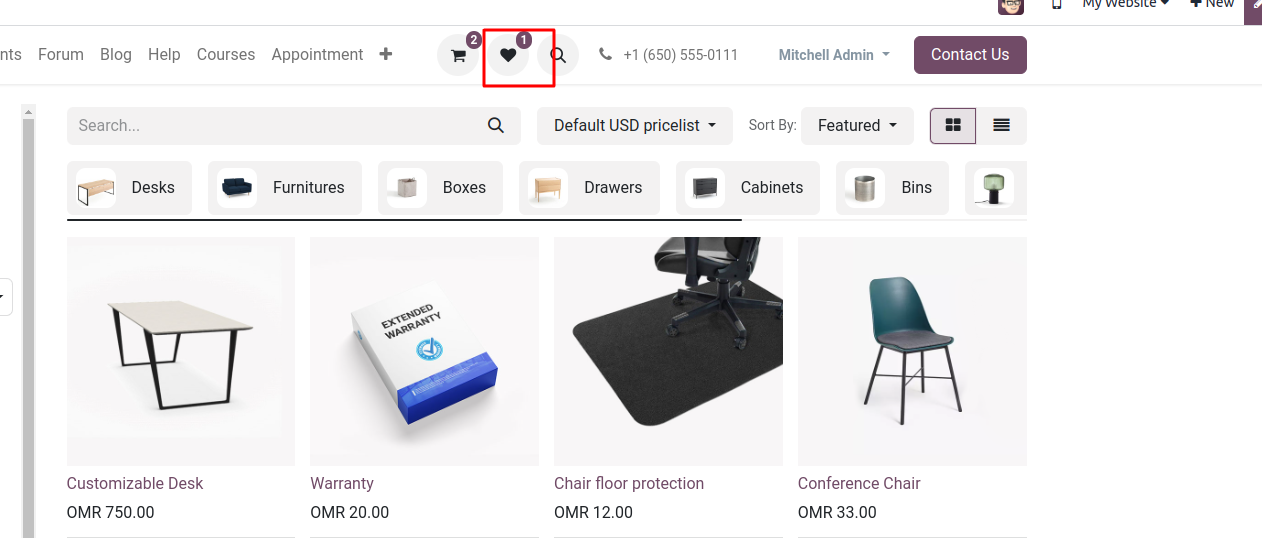Open the Courses menu item

click(x=226, y=54)
